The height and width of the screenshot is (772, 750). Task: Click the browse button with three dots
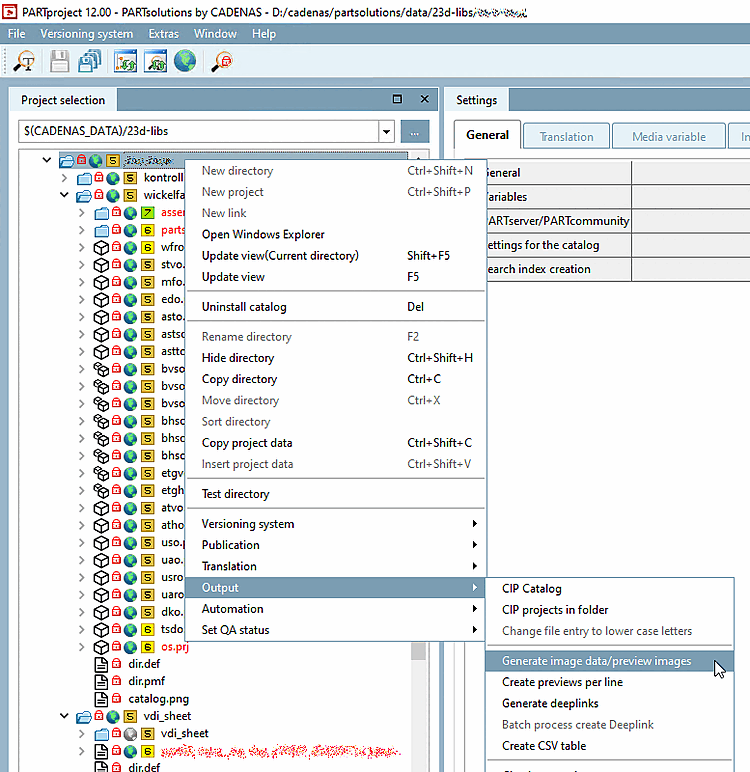414,132
